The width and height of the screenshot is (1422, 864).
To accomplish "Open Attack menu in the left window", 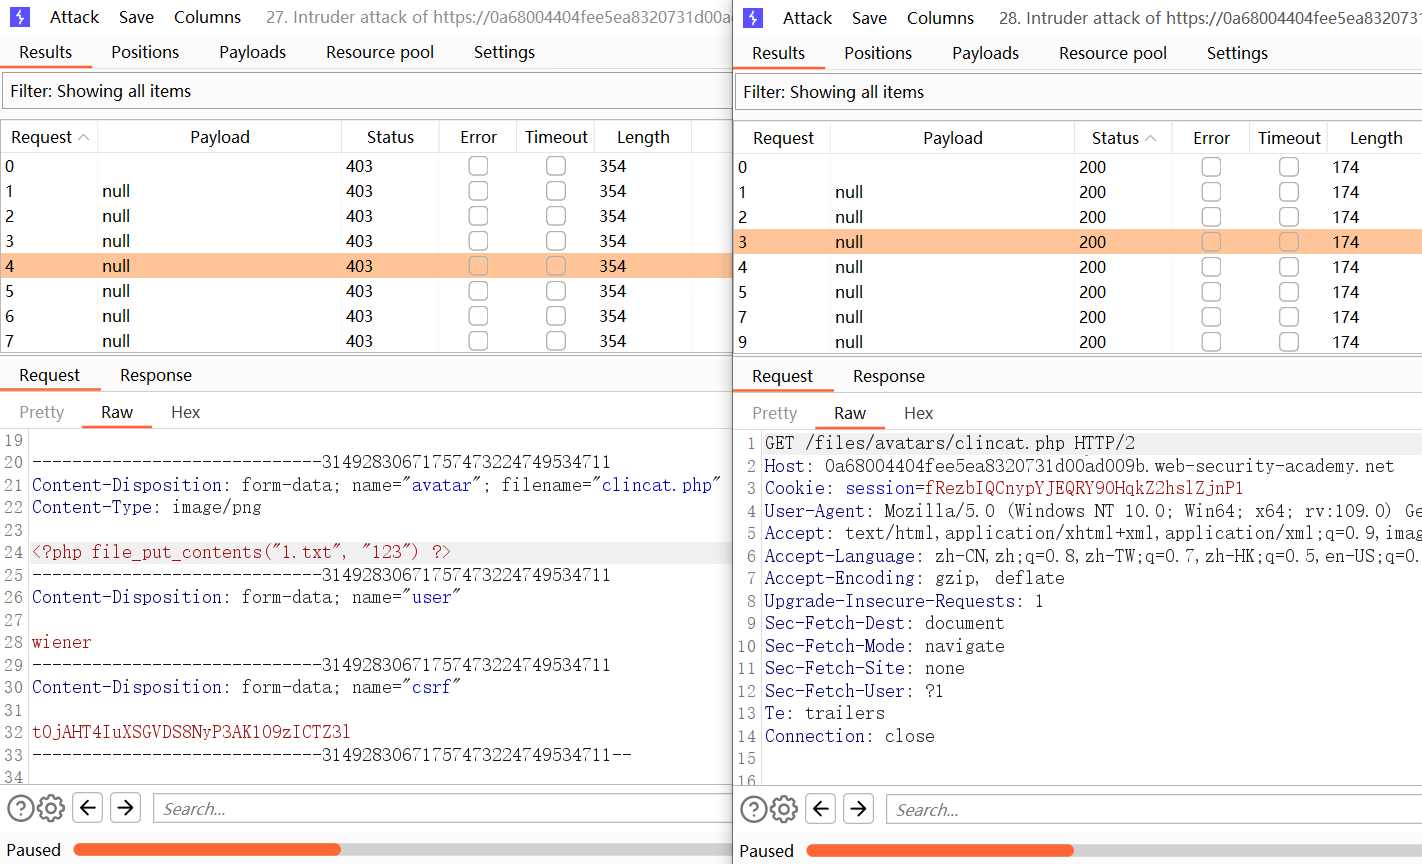I will coord(74,17).
